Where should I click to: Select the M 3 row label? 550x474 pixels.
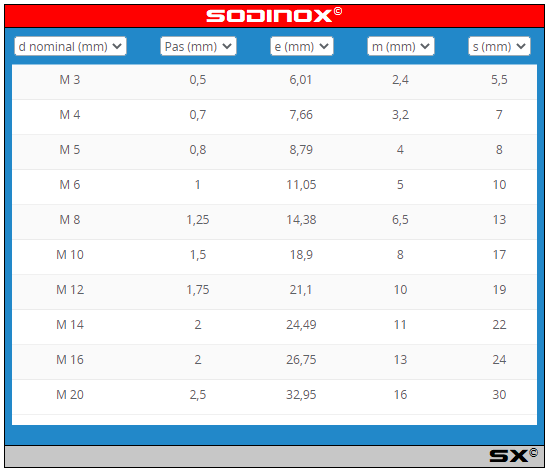tap(70, 80)
